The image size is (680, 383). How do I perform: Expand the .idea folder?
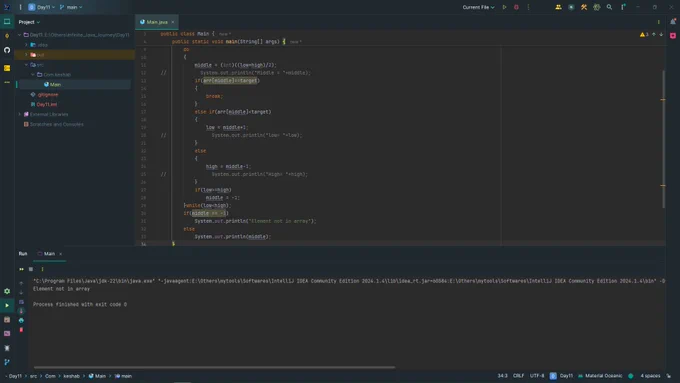click(26, 45)
